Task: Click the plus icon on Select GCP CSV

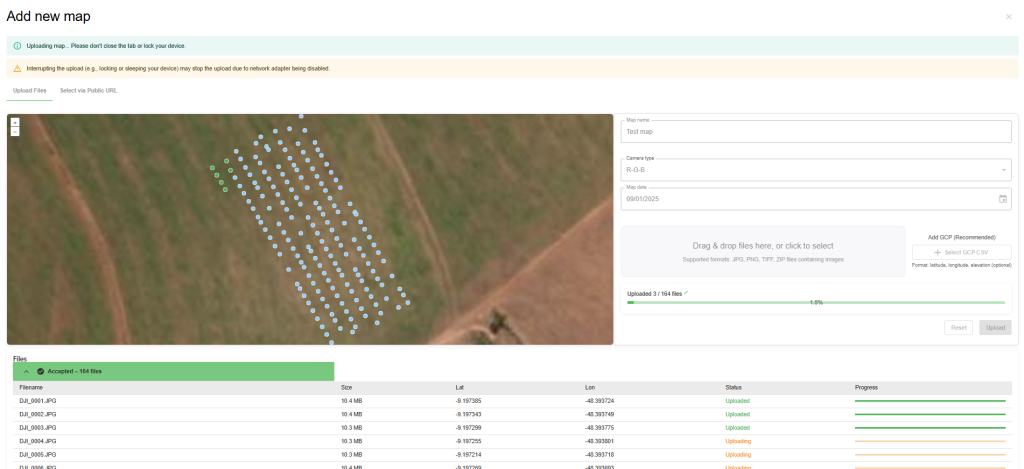Action: pos(937,253)
